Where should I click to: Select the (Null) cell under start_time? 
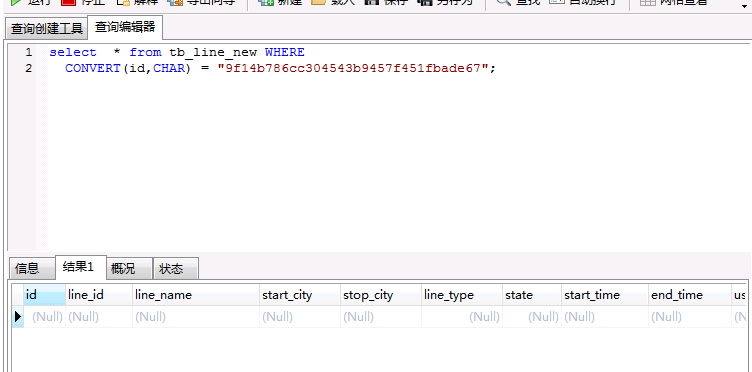pos(605,317)
